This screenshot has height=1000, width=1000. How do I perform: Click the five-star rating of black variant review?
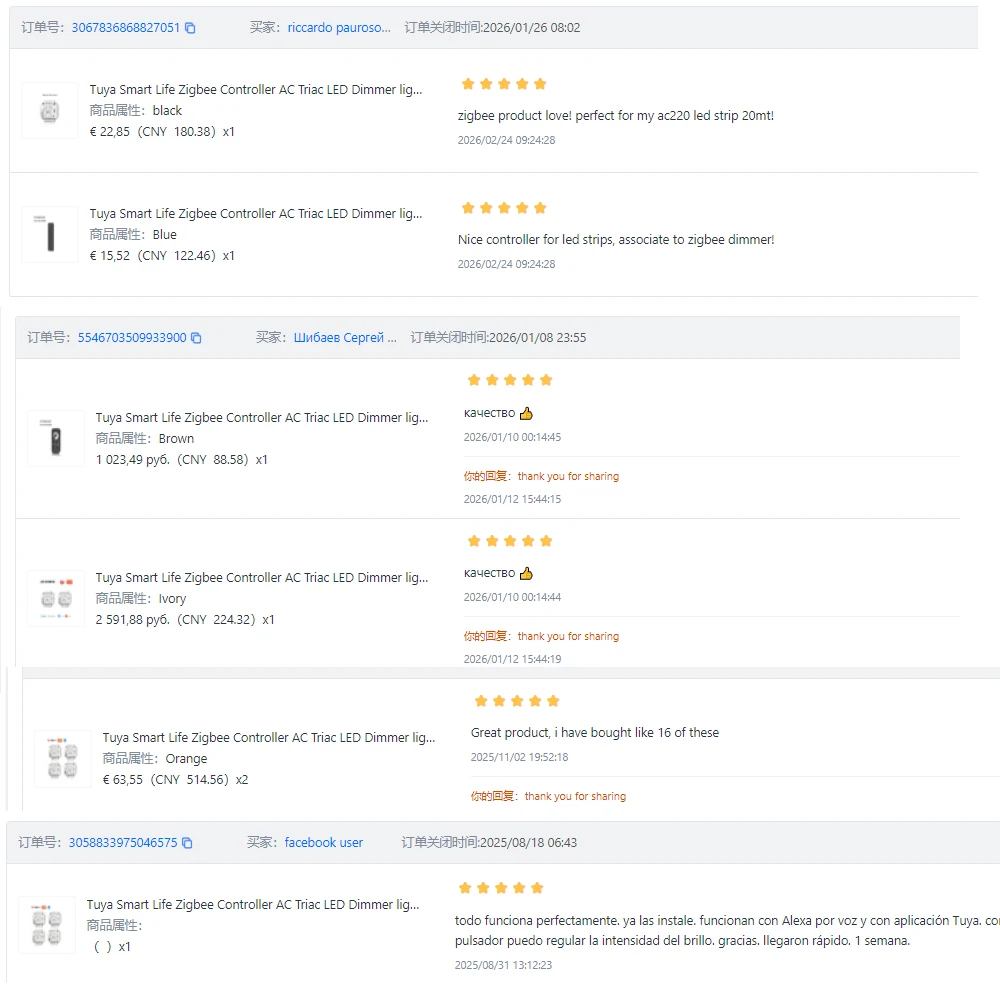tap(504, 84)
